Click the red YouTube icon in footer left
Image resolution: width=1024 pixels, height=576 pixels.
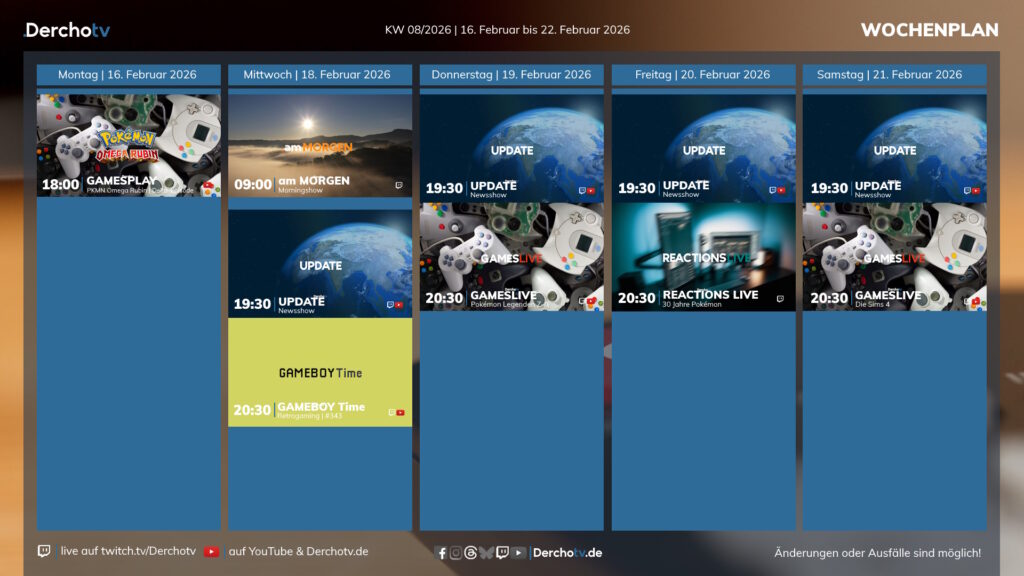[211, 551]
